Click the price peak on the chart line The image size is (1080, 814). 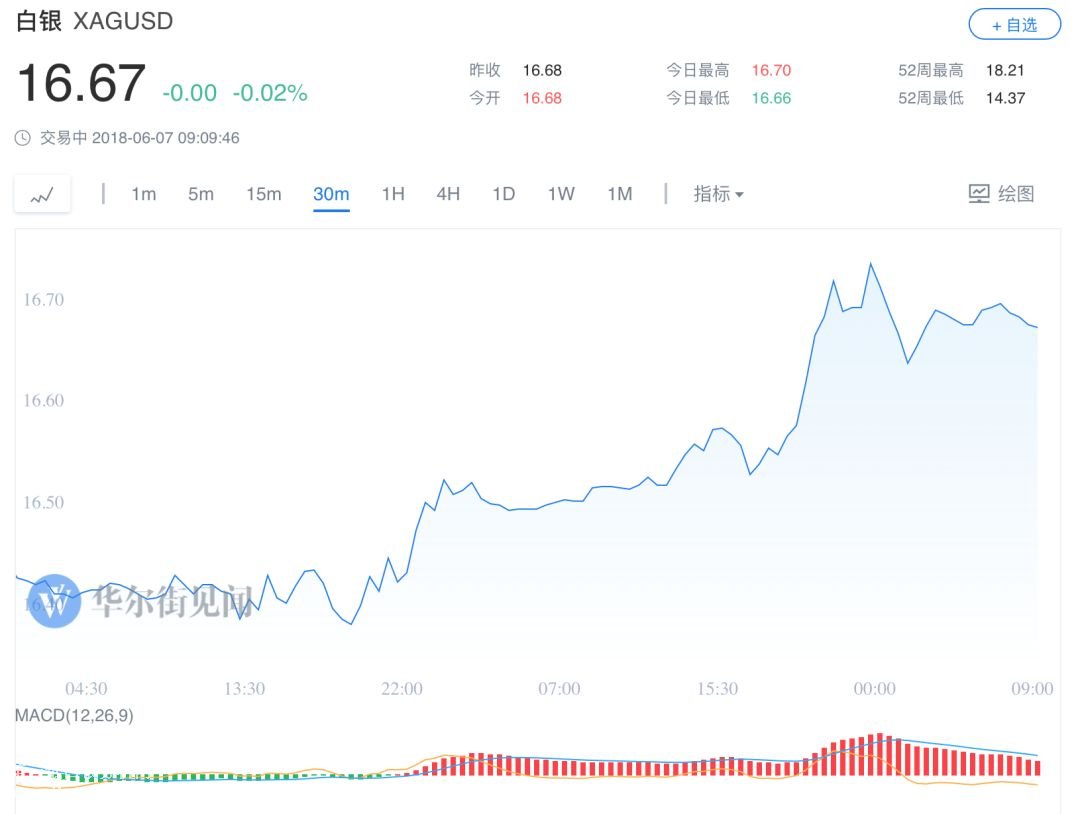(x=870, y=264)
